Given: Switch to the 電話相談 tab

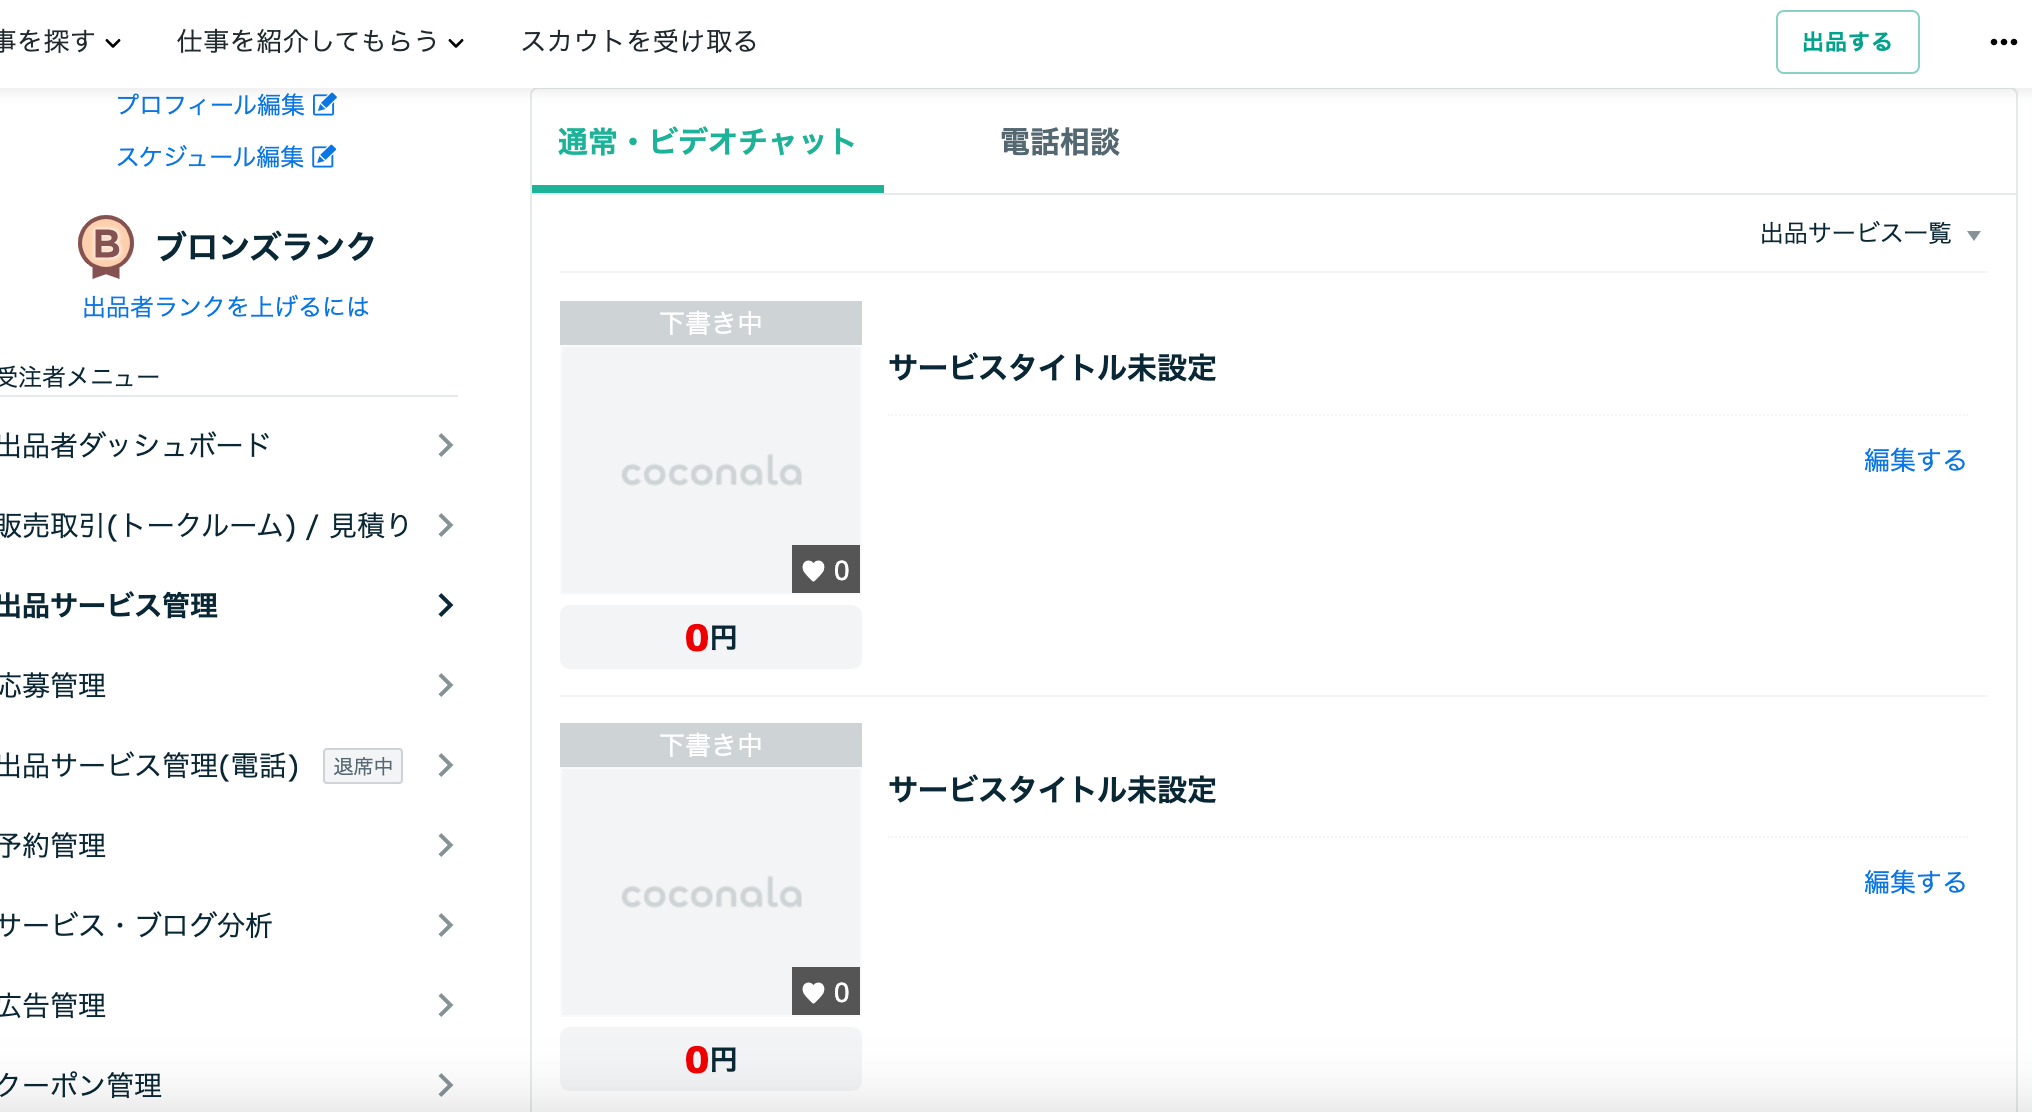Looking at the screenshot, I should click(1060, 143).
